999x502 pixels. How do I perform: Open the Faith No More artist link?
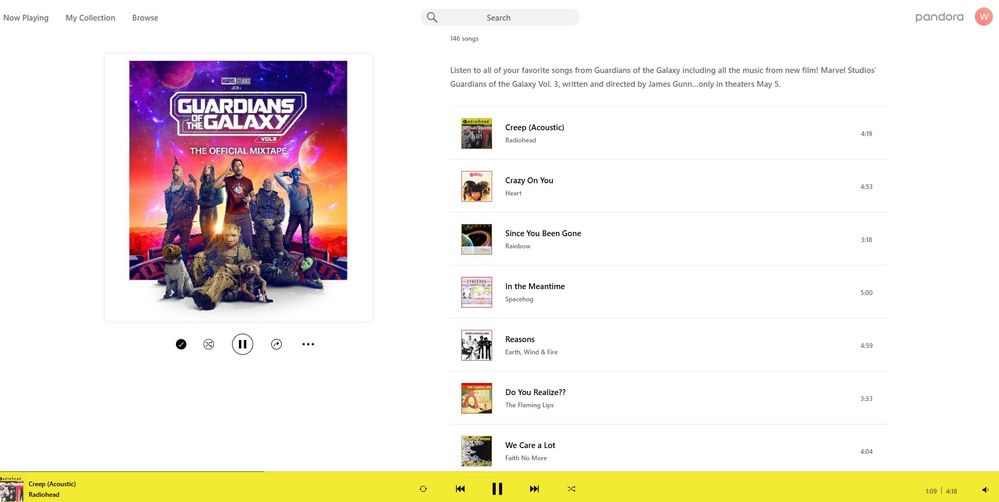tap(526, 457)
